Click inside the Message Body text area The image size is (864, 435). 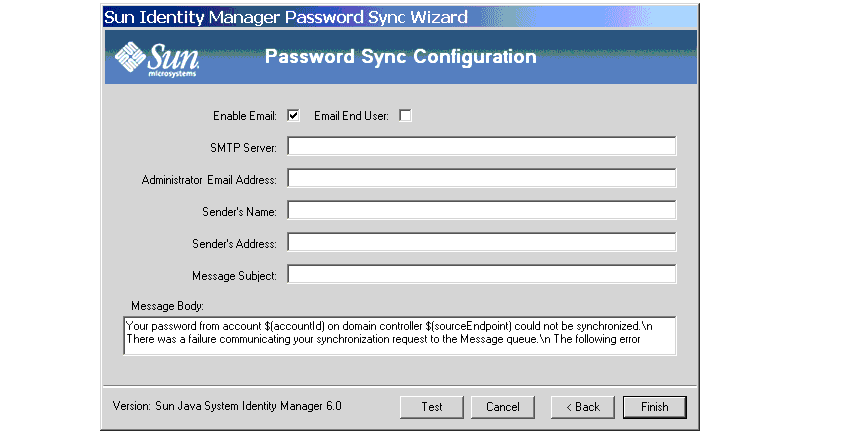[399, 335]
